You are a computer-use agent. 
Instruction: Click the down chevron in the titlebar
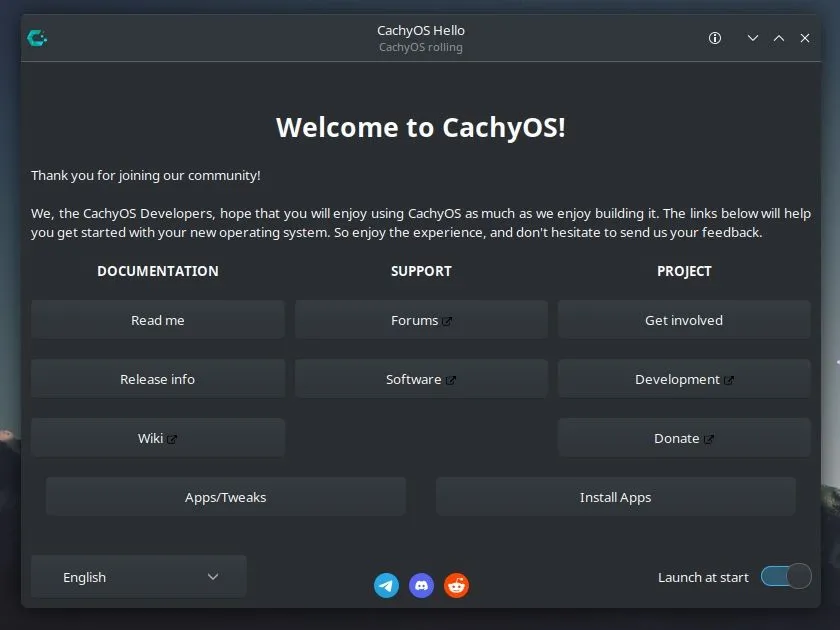click(752, 37)
